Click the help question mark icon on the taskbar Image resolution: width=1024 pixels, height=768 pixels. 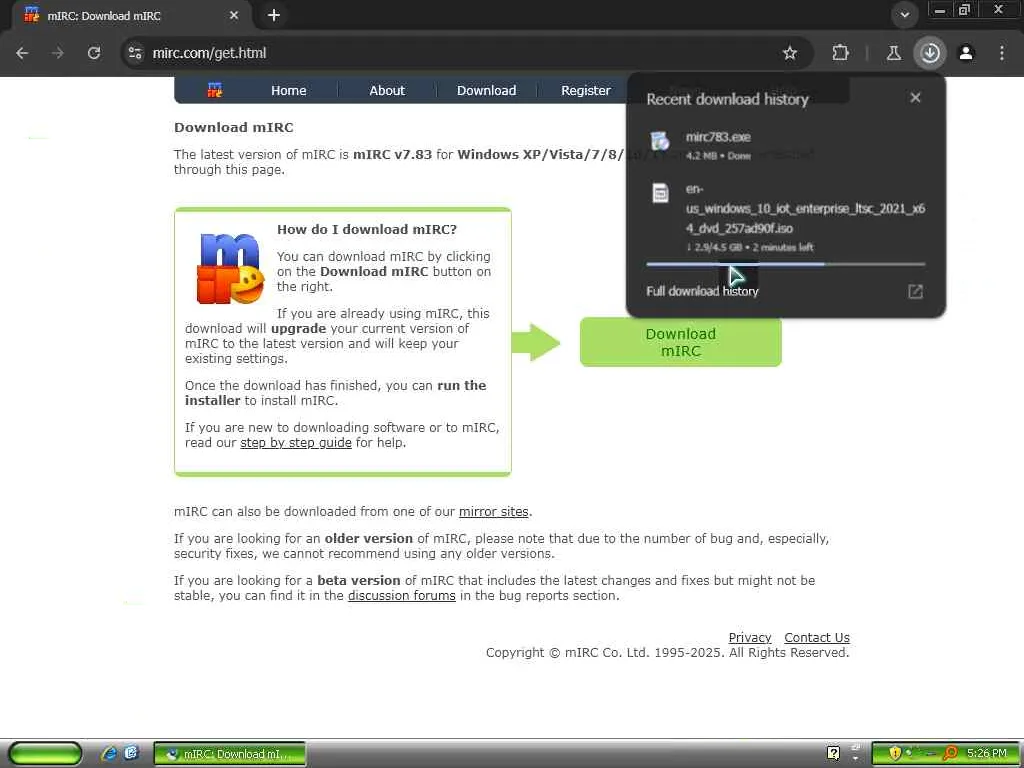(x=833, y=754)
